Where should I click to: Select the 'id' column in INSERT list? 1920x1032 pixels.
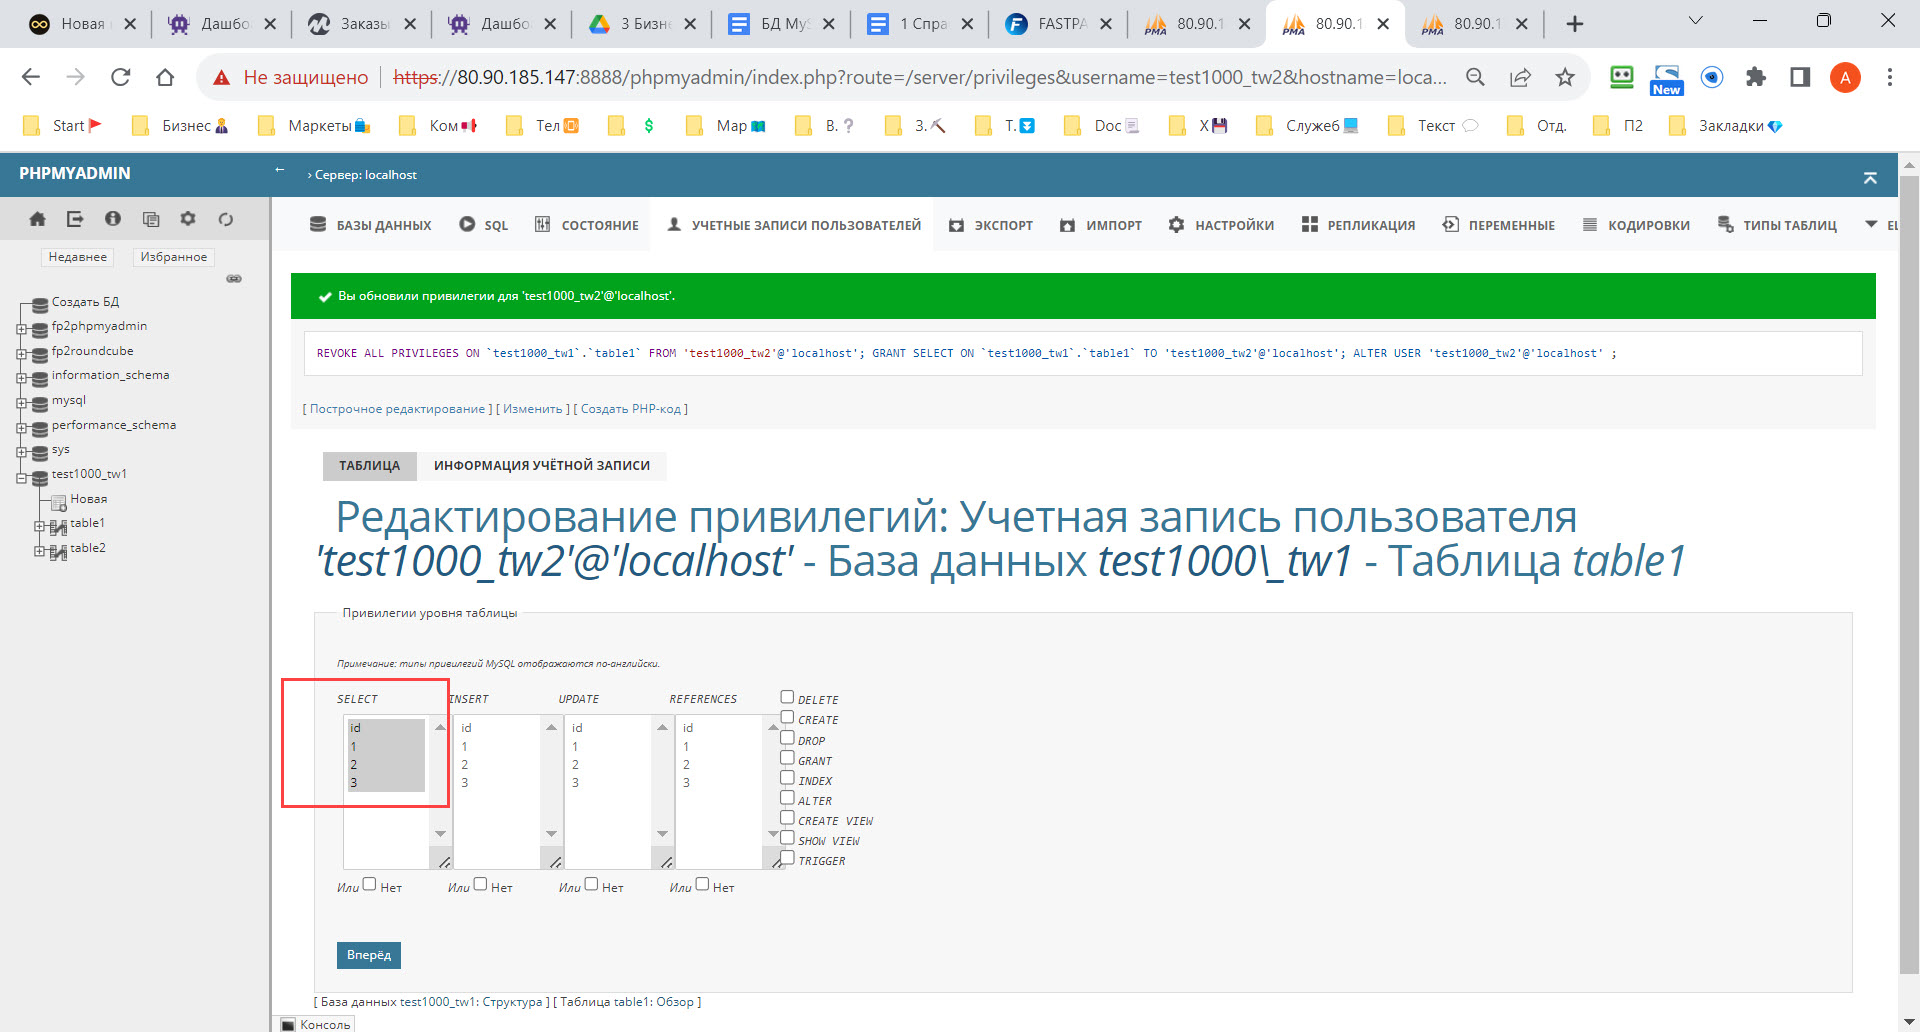tap(466, 728)
